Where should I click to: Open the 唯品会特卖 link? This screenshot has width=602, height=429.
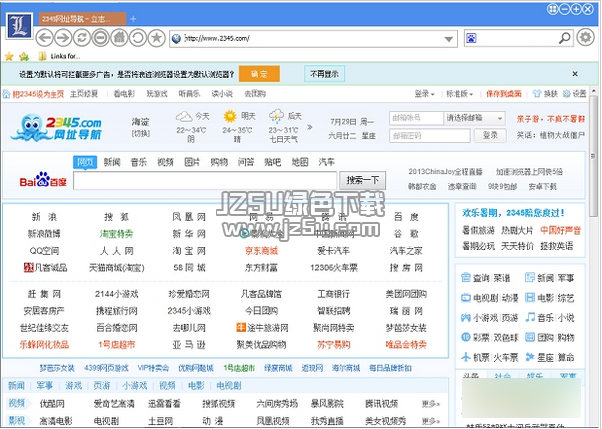(406, 345)
